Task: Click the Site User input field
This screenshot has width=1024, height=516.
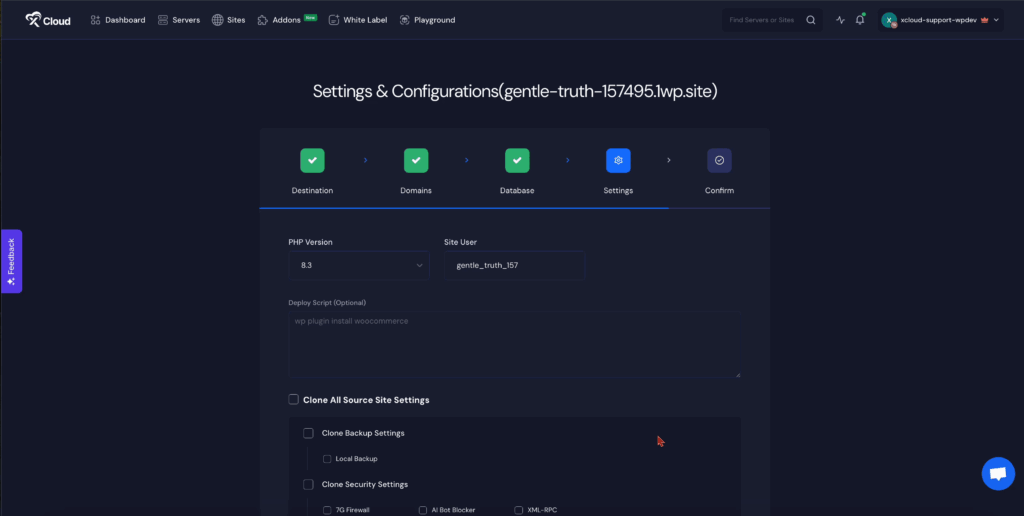Action: point(514,265)
